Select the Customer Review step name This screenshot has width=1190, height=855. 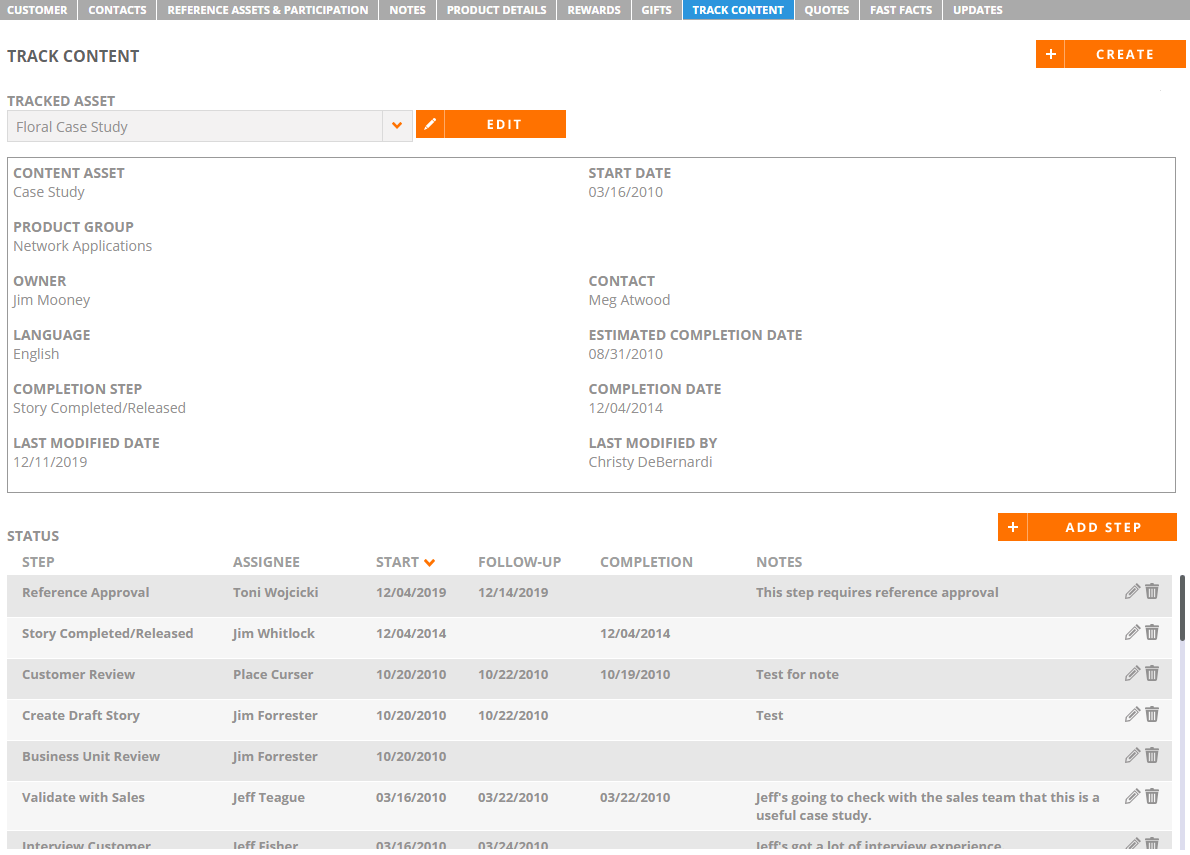pyautogui.click(x=78, y=674)
